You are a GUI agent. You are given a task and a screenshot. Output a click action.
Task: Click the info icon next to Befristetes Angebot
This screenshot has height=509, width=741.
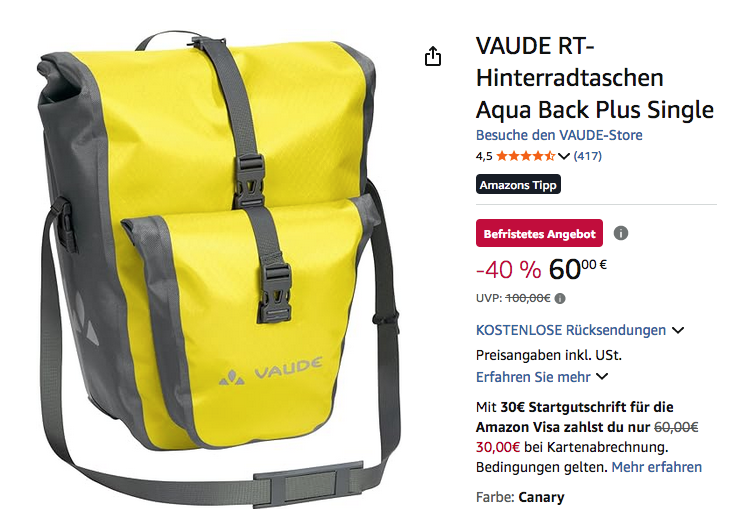coord(620,233)
